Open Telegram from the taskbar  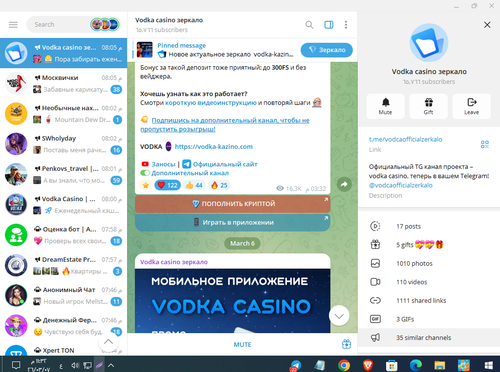(295, 365)
